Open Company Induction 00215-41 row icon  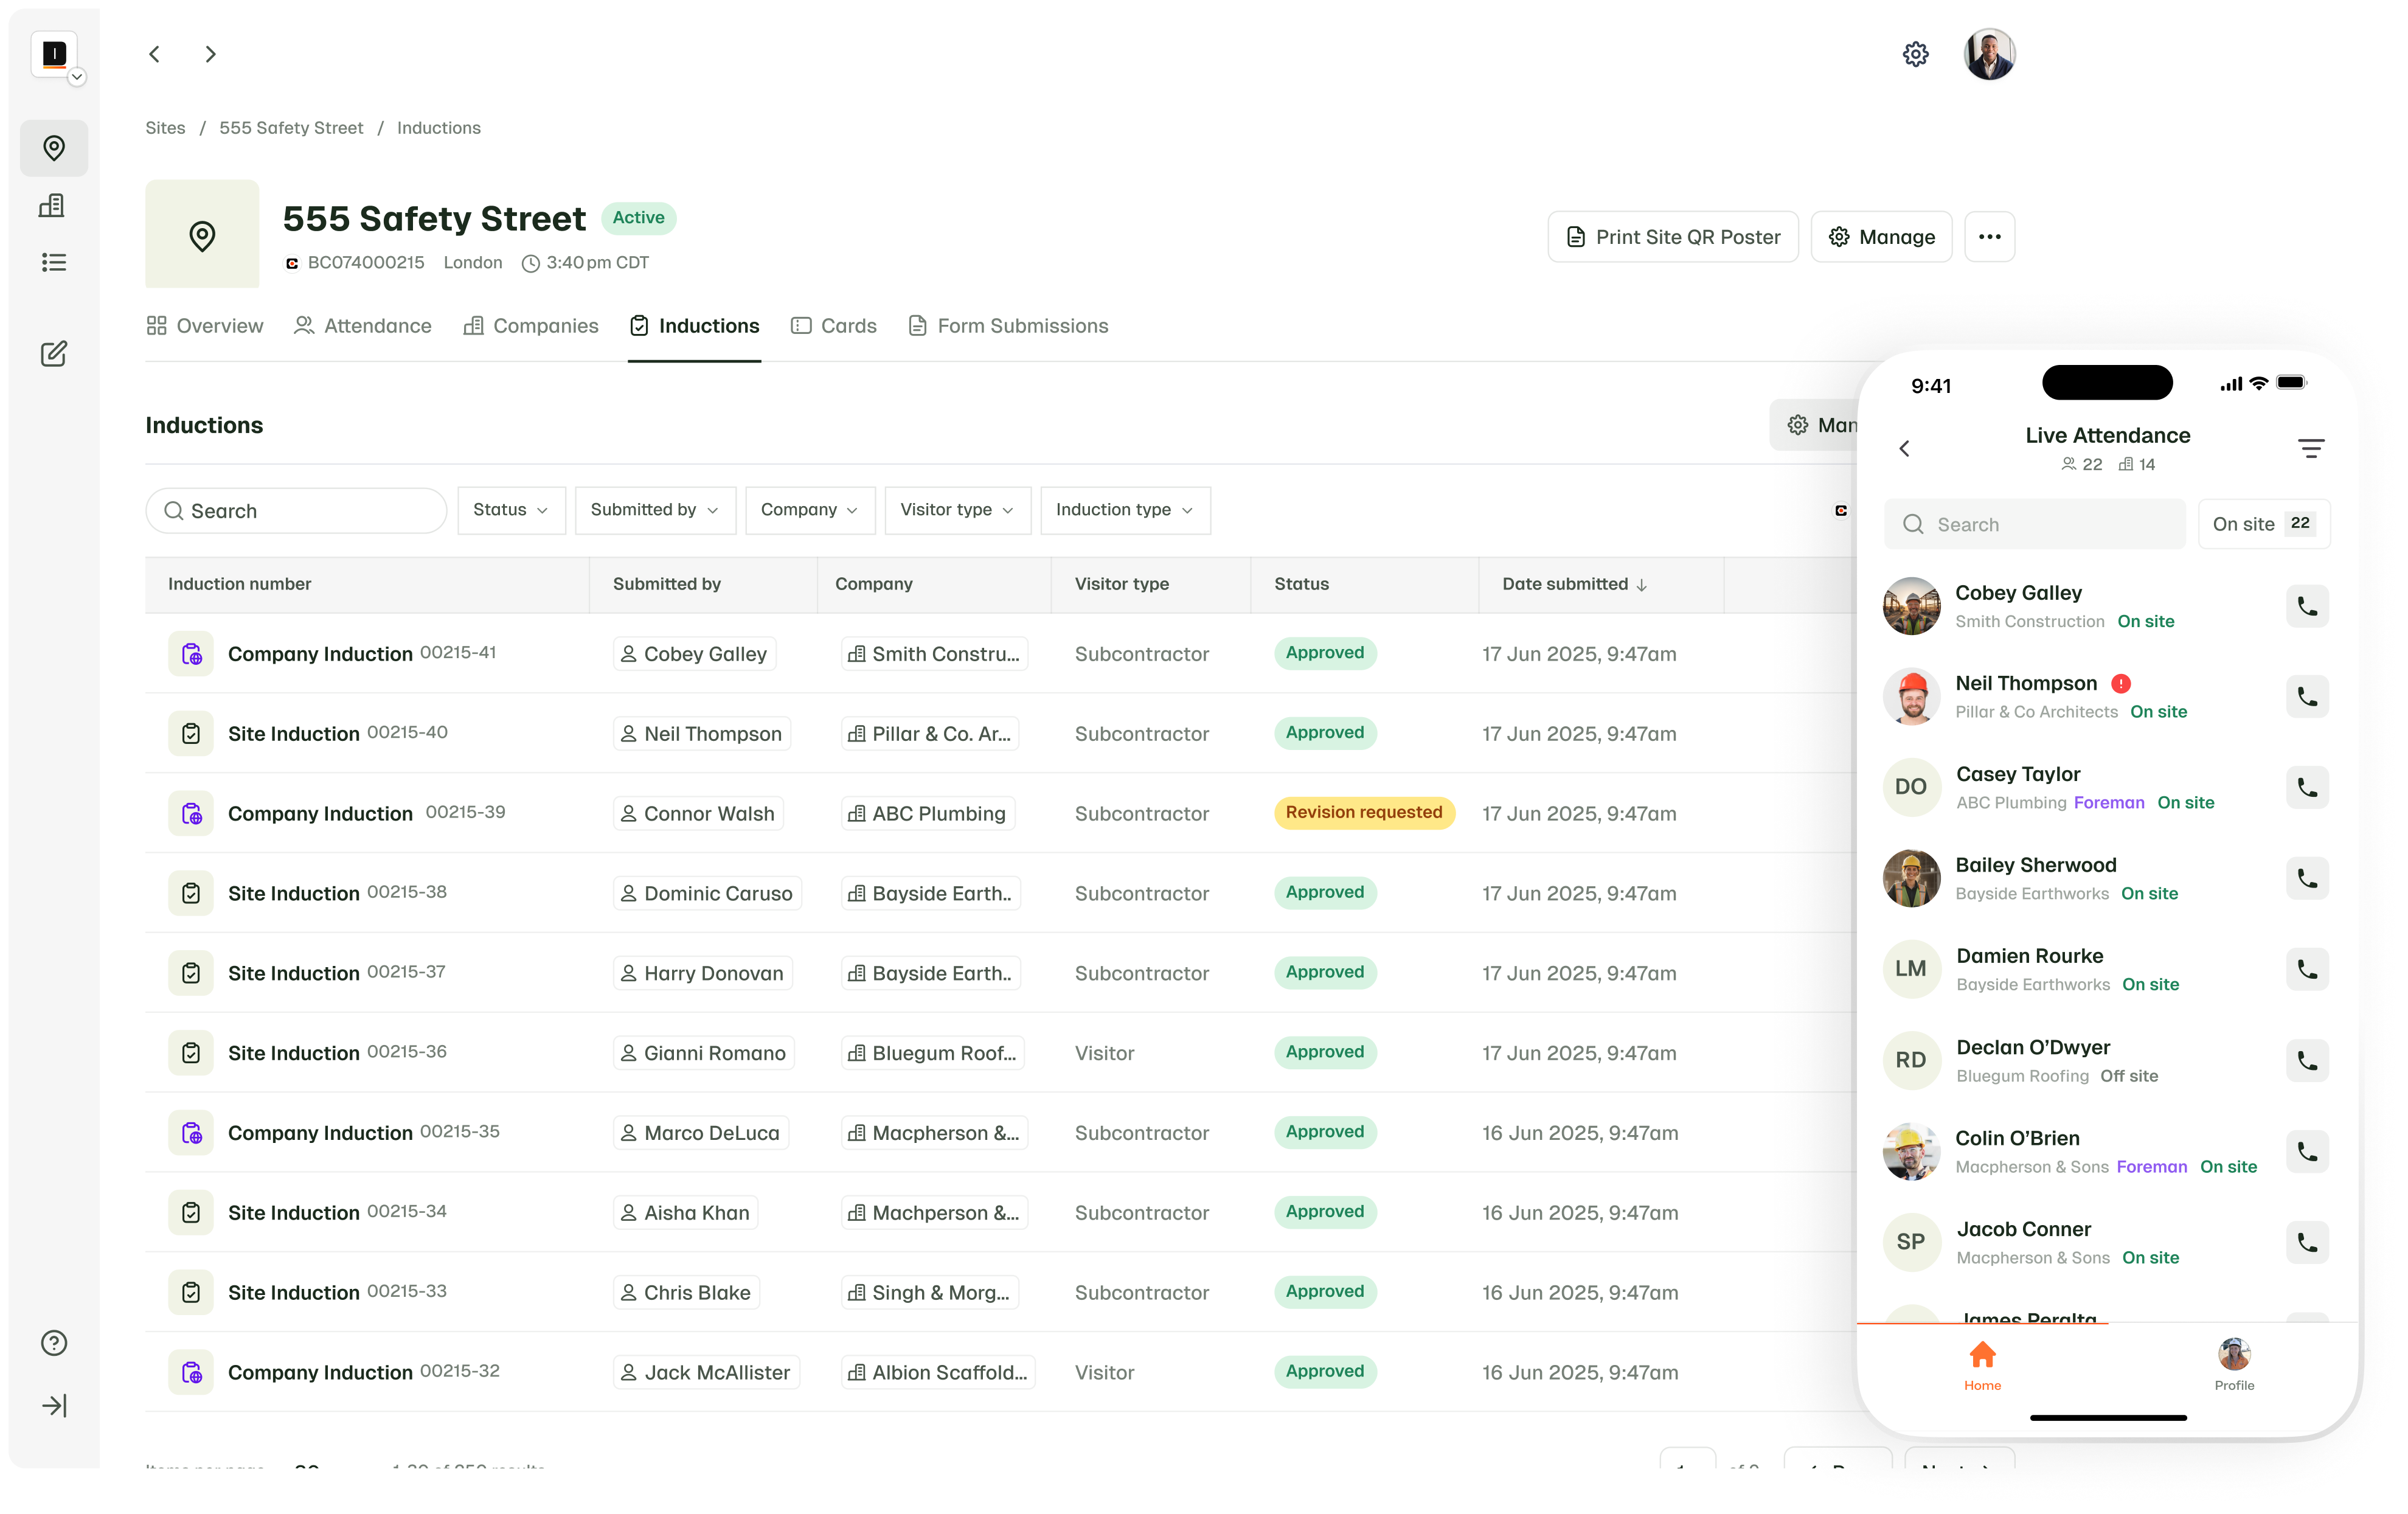(x=191, y=654)
